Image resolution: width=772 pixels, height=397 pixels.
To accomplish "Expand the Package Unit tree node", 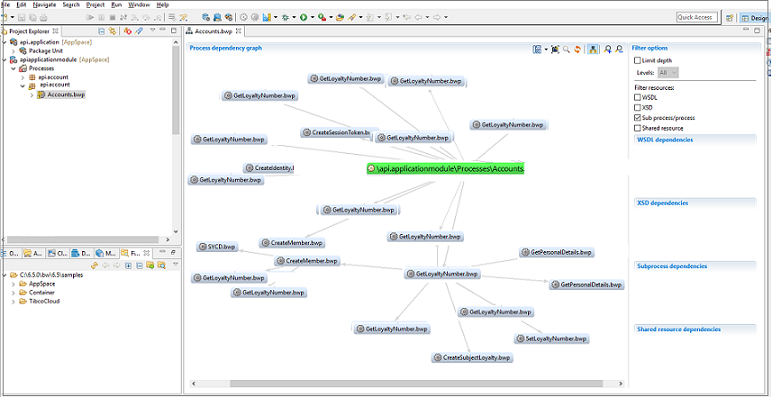I will coord(13,51).
